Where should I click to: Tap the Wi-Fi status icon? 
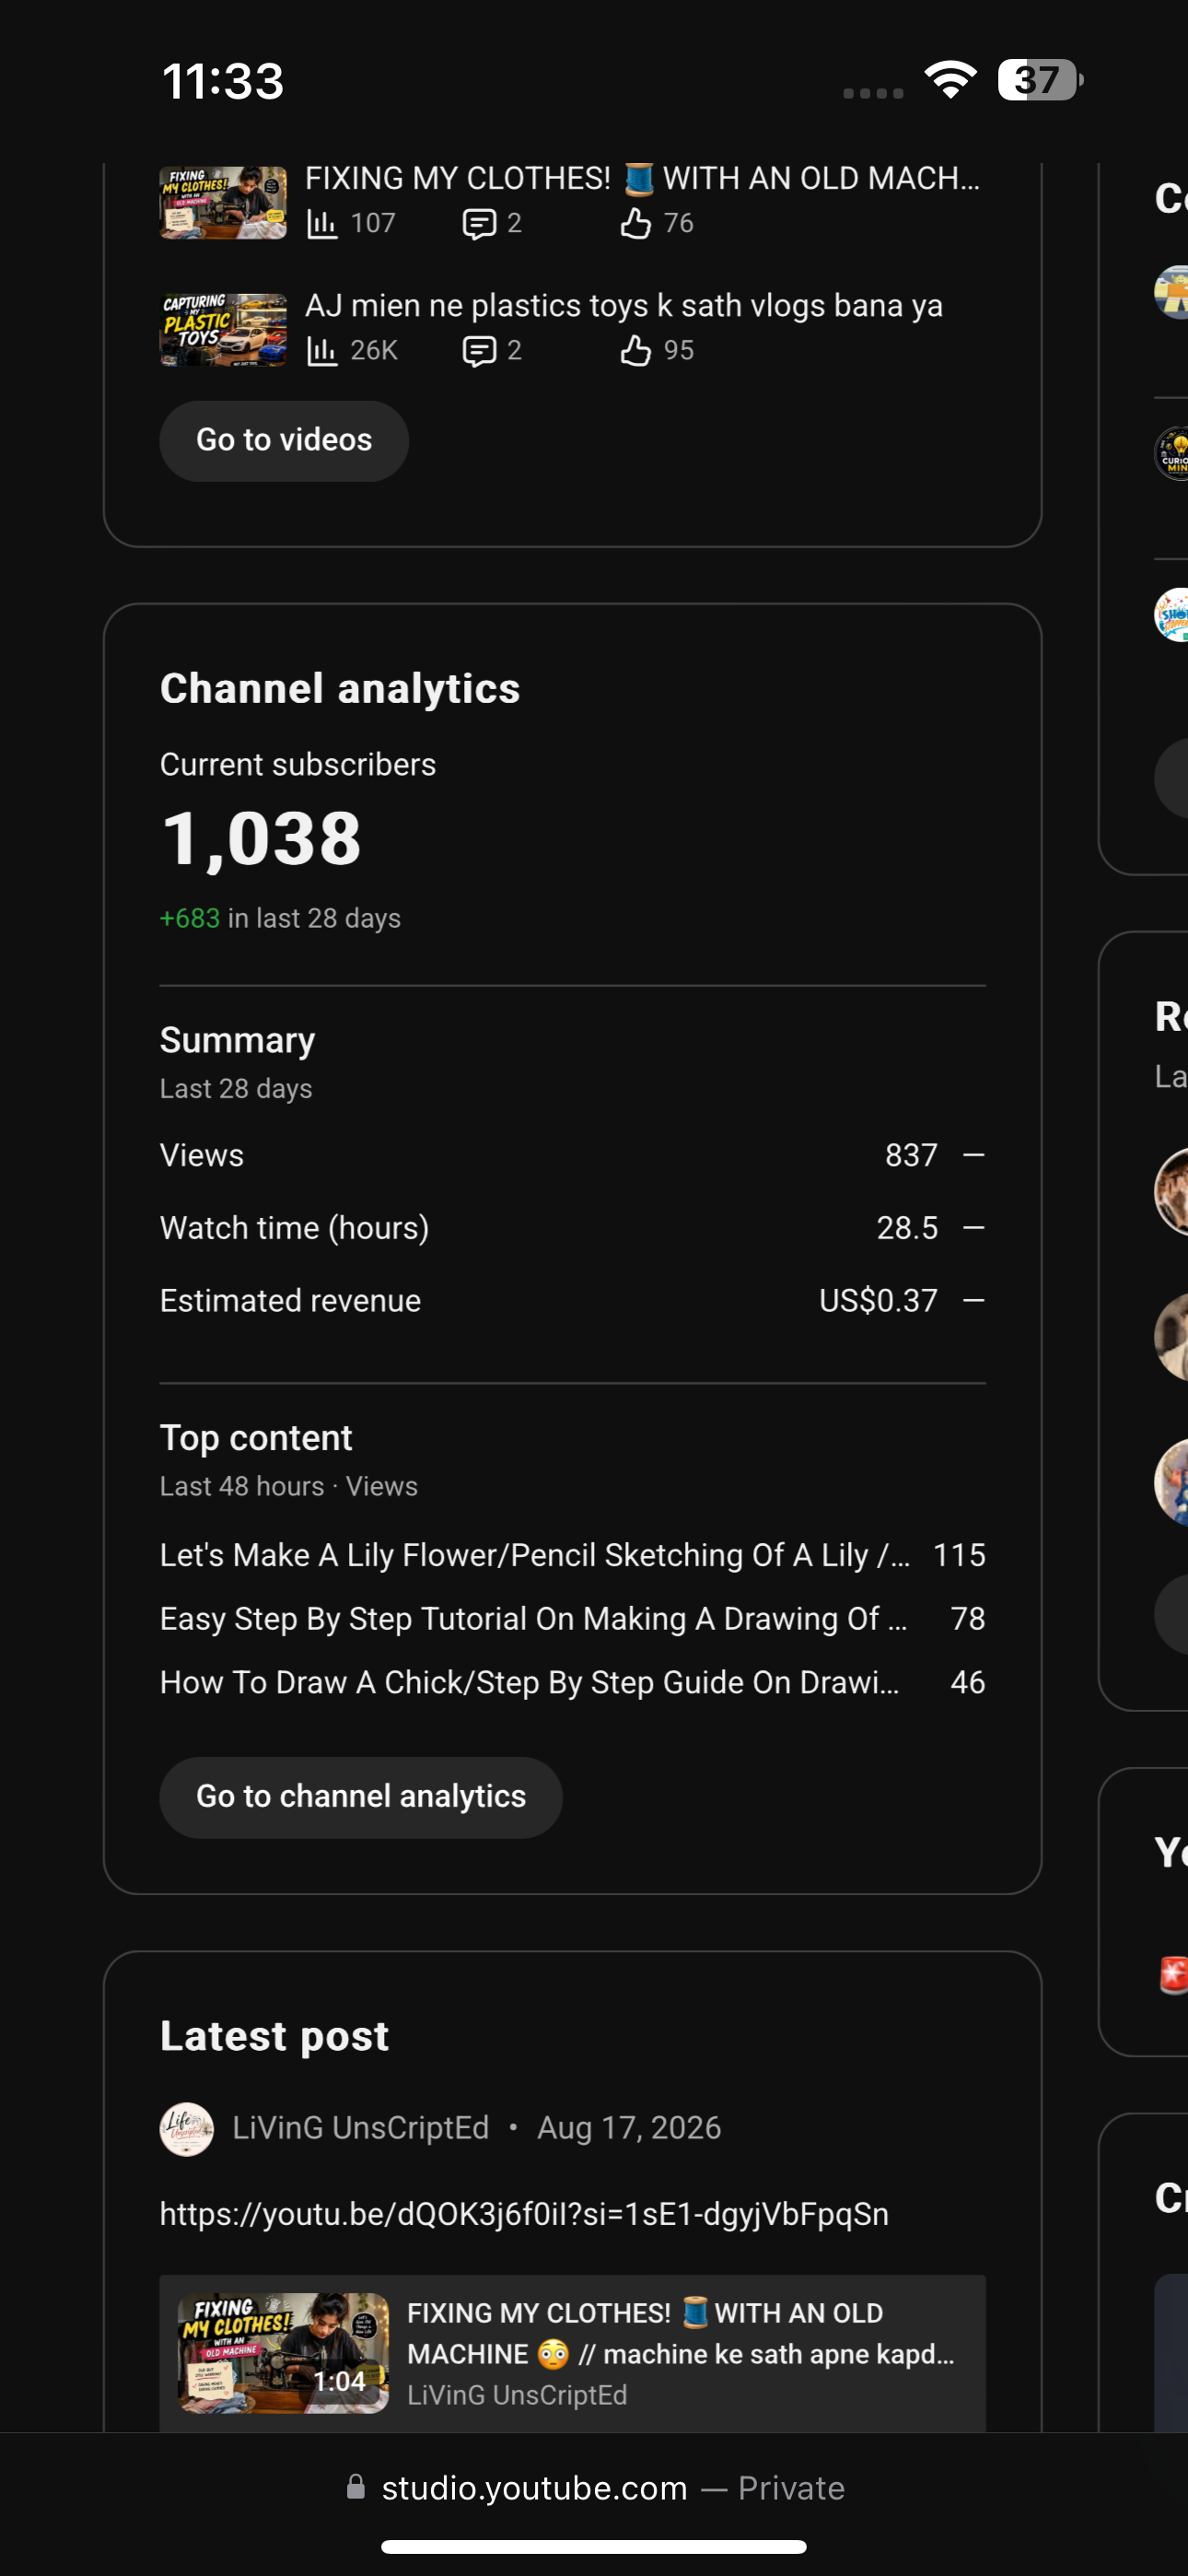tap(950, 80)
